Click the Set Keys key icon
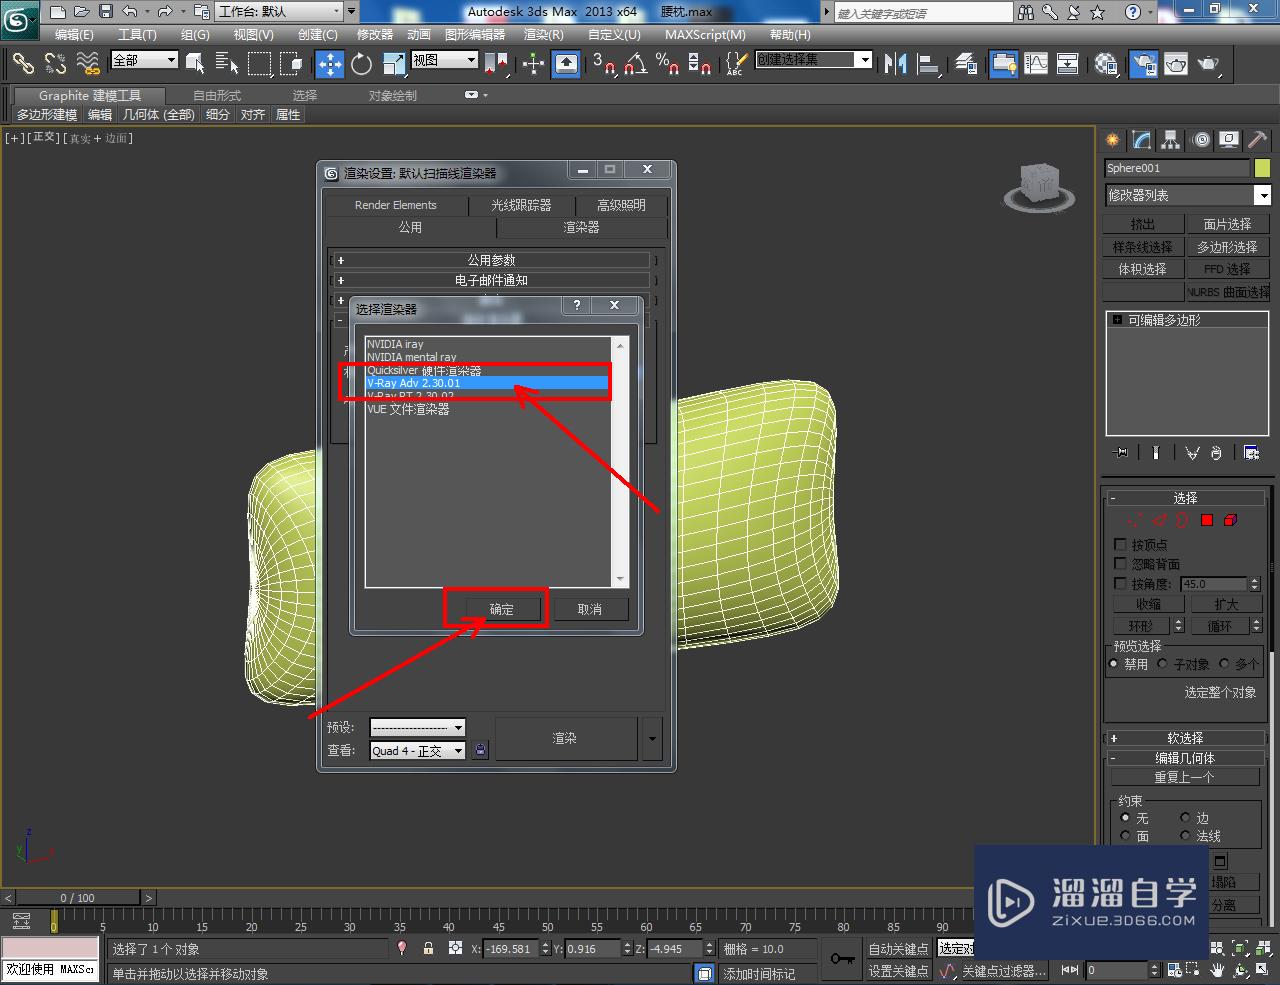 click(x=842, y=959)
